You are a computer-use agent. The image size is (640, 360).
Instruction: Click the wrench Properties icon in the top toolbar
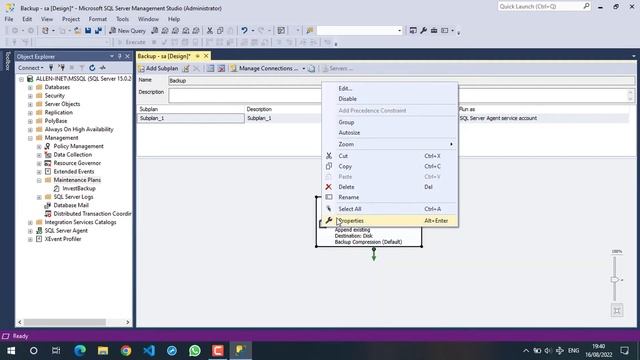[x=424, y=31]
